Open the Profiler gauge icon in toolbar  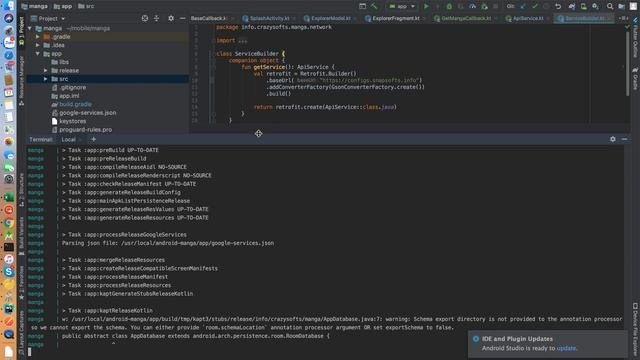472,6
